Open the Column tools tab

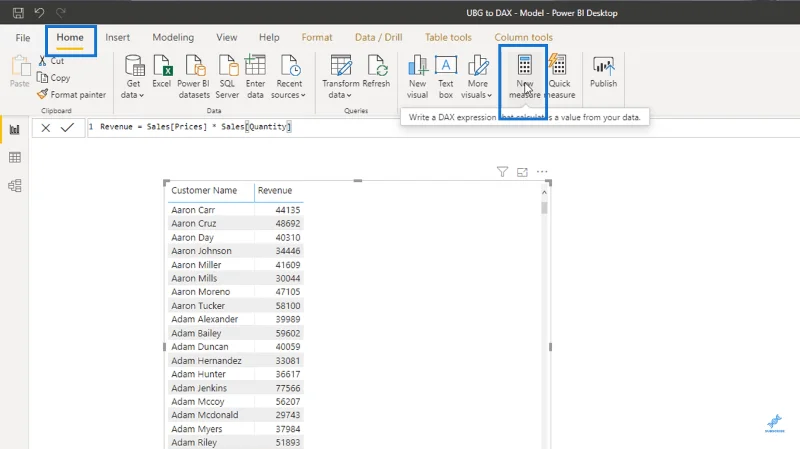pyautogui.click(x=523, y=37)
